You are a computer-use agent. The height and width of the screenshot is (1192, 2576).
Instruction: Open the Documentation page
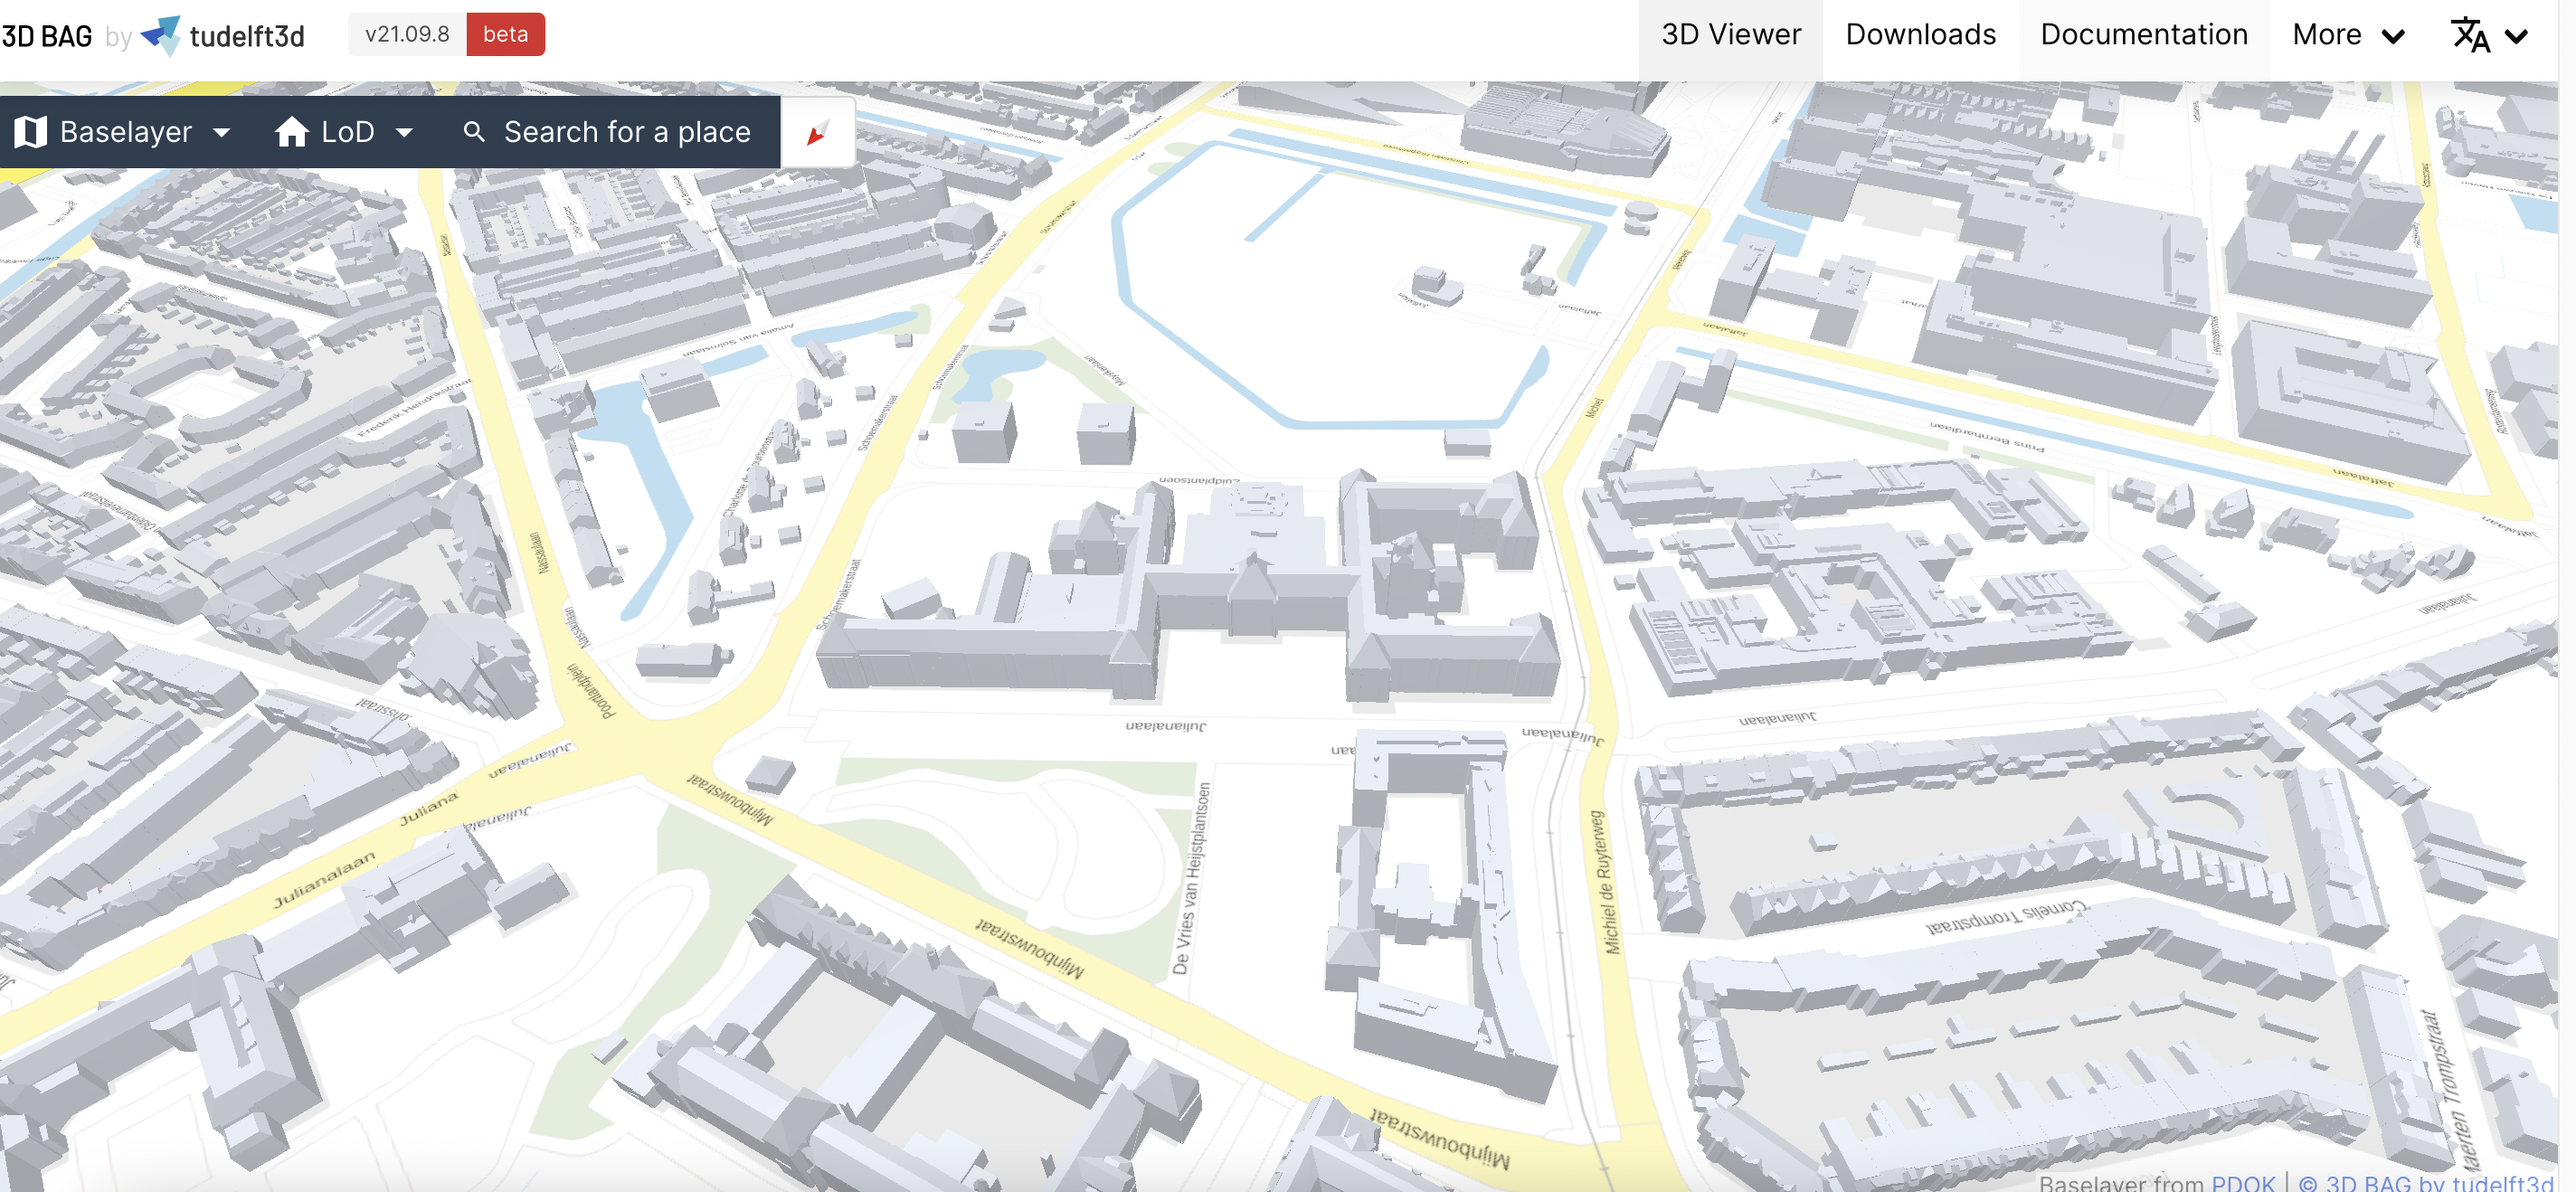pos(2143,35)
